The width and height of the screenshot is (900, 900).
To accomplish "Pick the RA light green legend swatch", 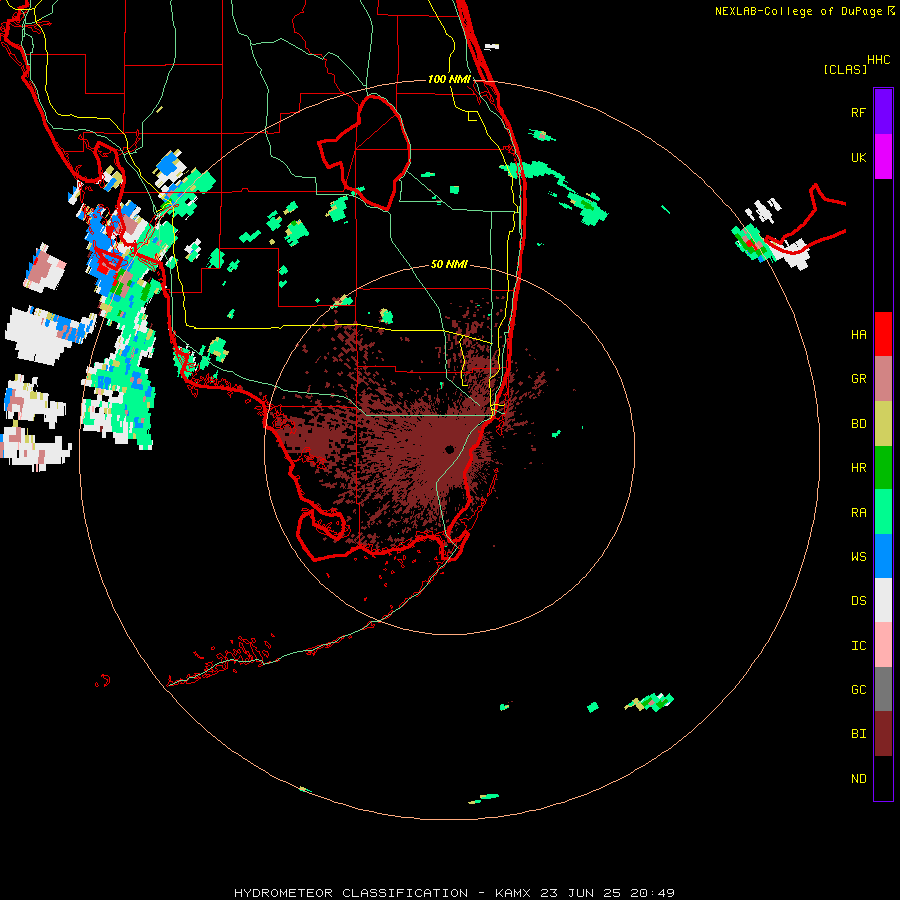I will [883, 512].
